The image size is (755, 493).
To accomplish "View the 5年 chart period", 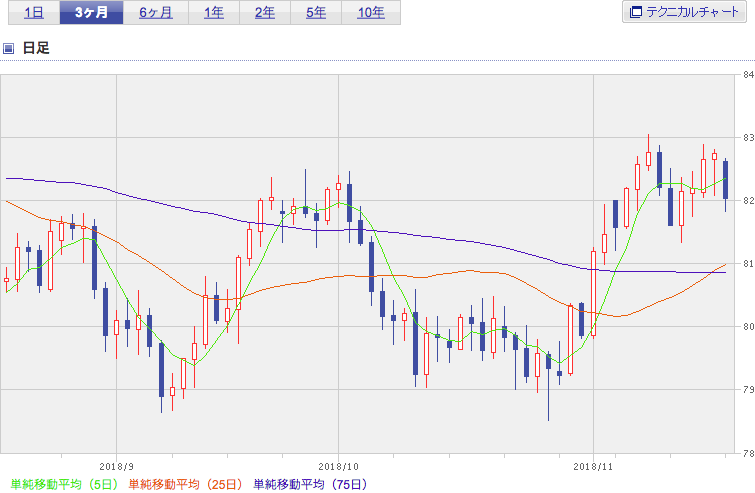I will point(316,12).
